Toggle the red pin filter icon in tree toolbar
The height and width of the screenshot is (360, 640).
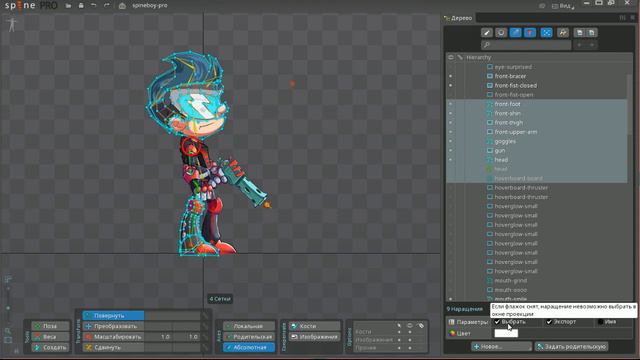tap(530, 33)
